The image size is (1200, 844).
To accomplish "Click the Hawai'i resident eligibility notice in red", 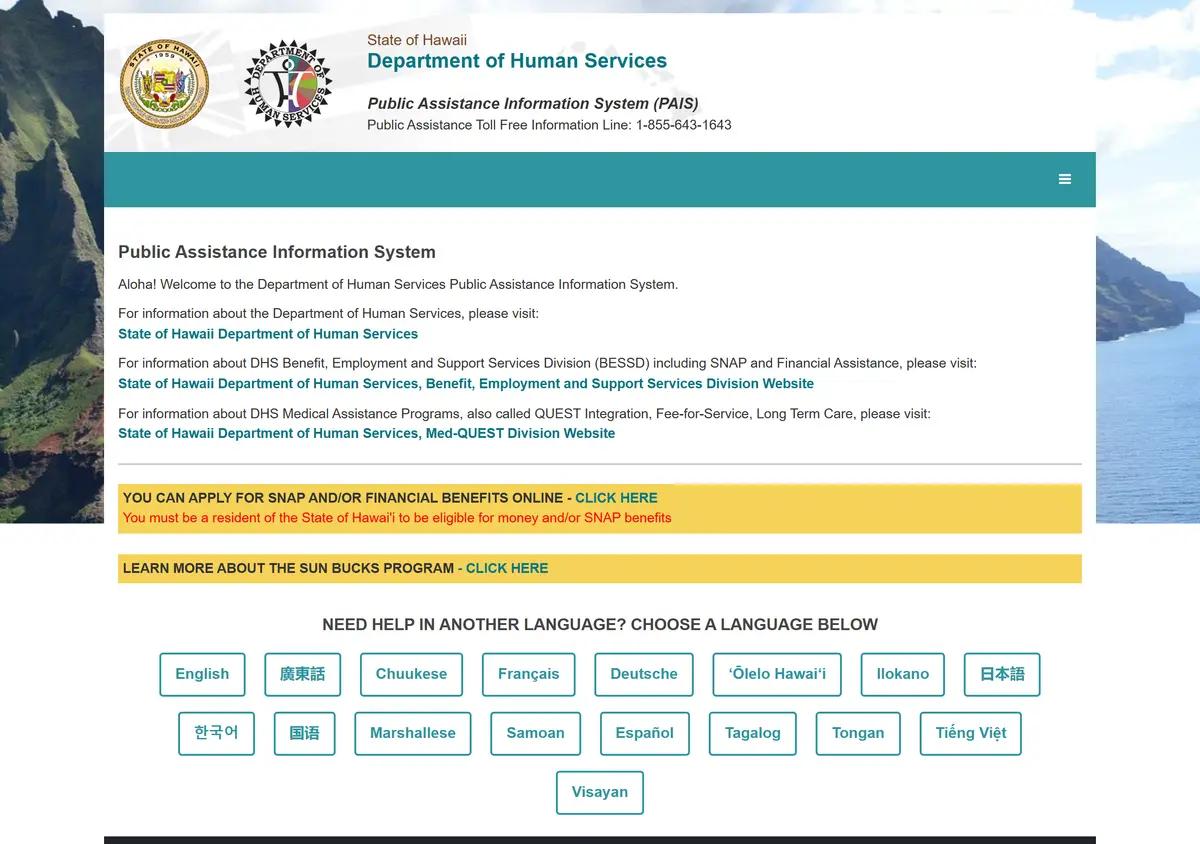I will 397,518.
